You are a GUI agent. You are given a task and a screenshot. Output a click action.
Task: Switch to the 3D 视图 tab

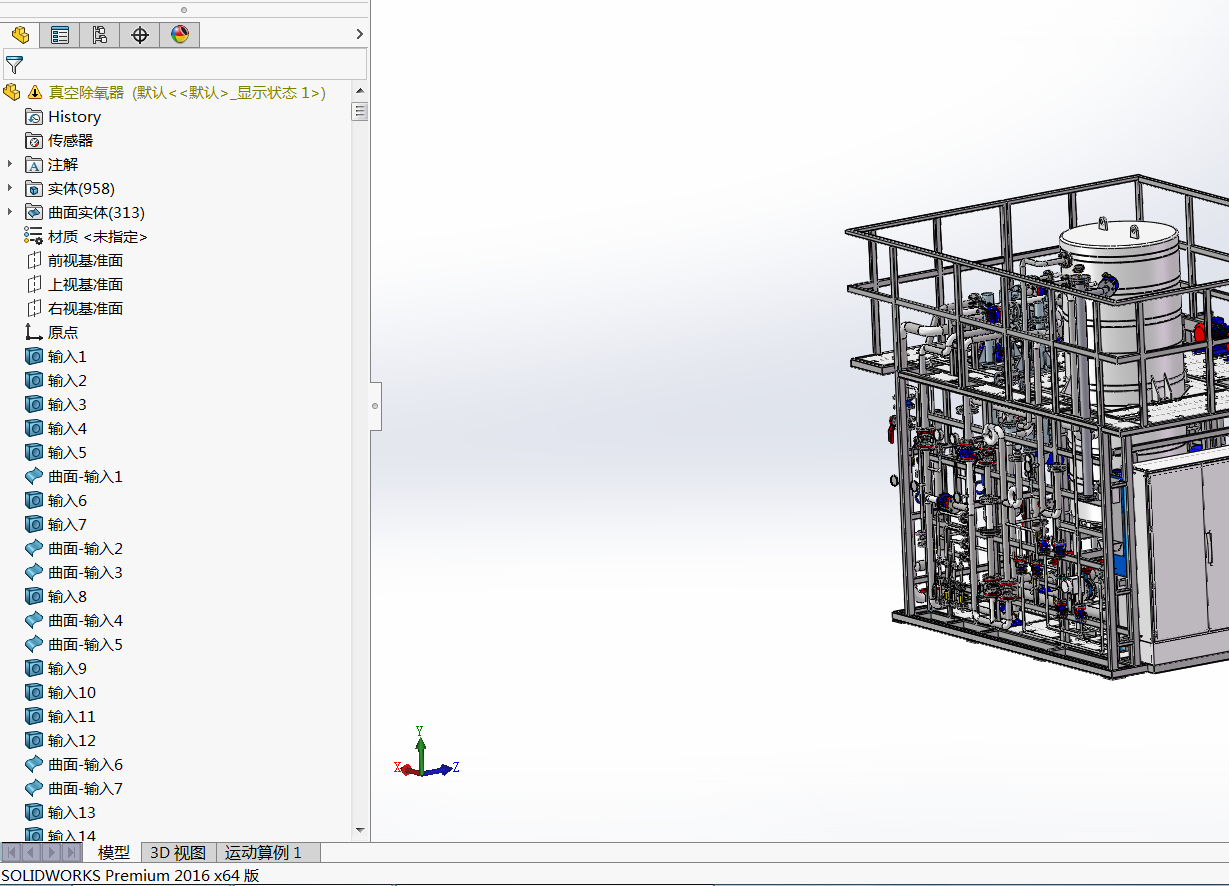tap(178, 853)
